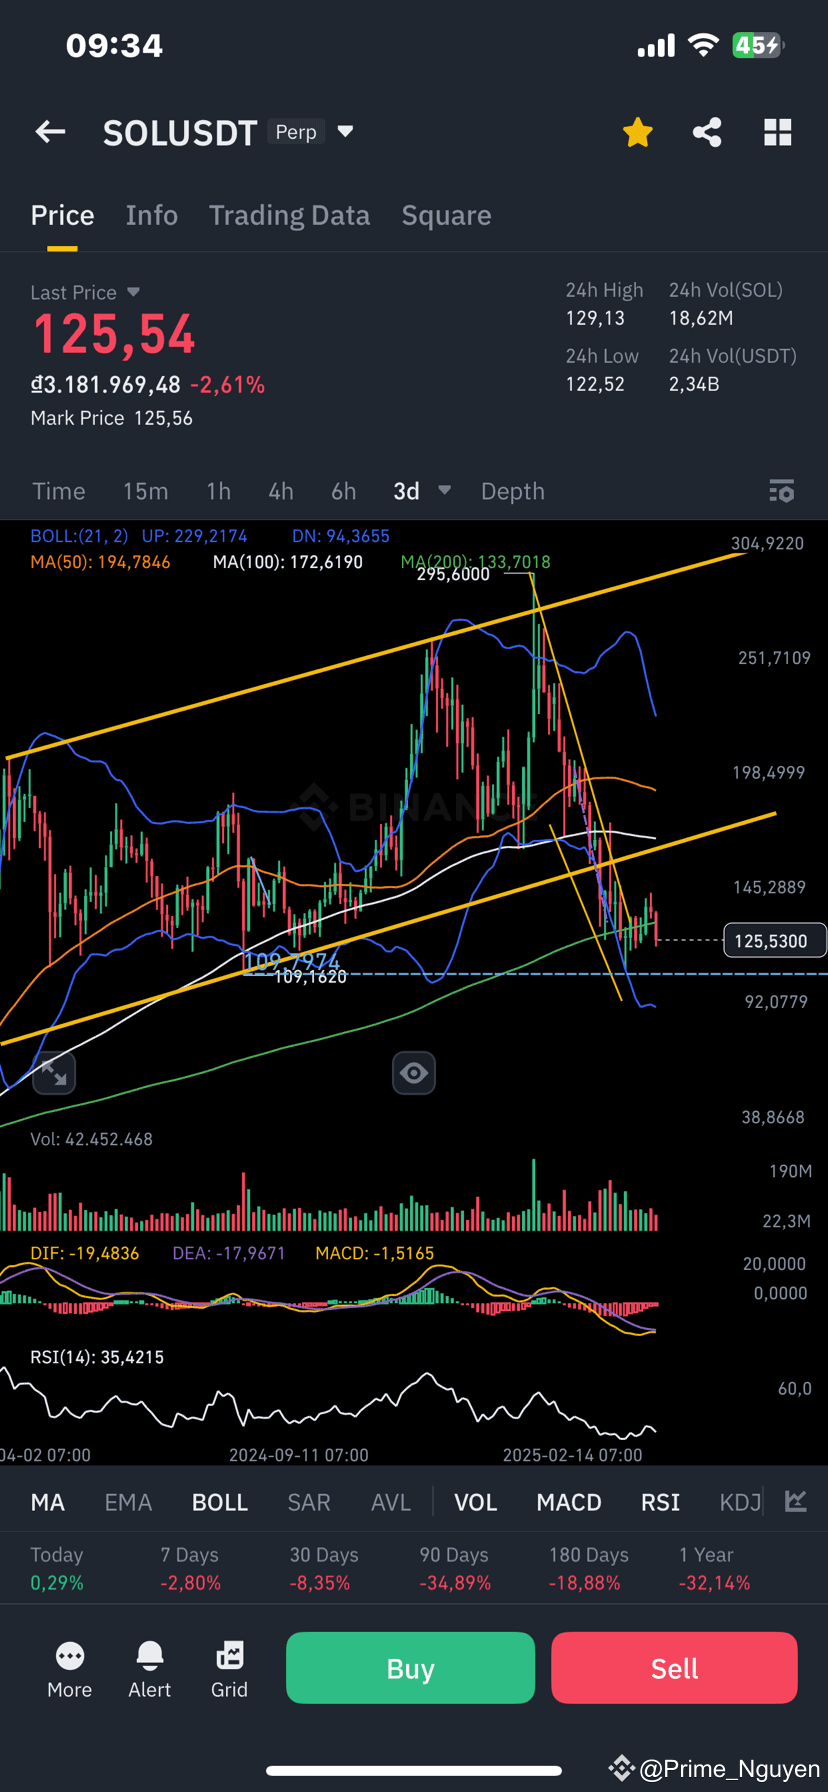Enable the AVL indicator

point(391,1502)
